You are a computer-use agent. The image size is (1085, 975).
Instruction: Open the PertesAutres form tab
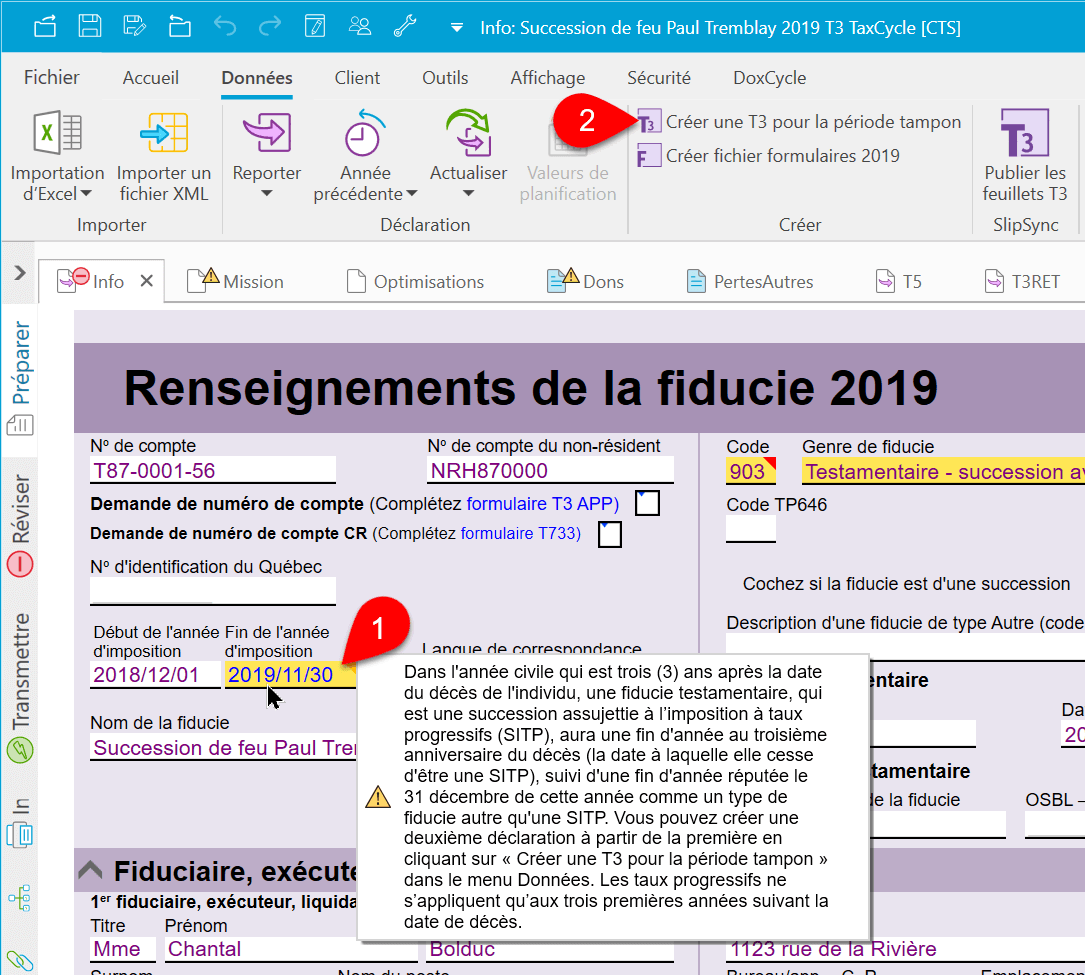point(750,282)
